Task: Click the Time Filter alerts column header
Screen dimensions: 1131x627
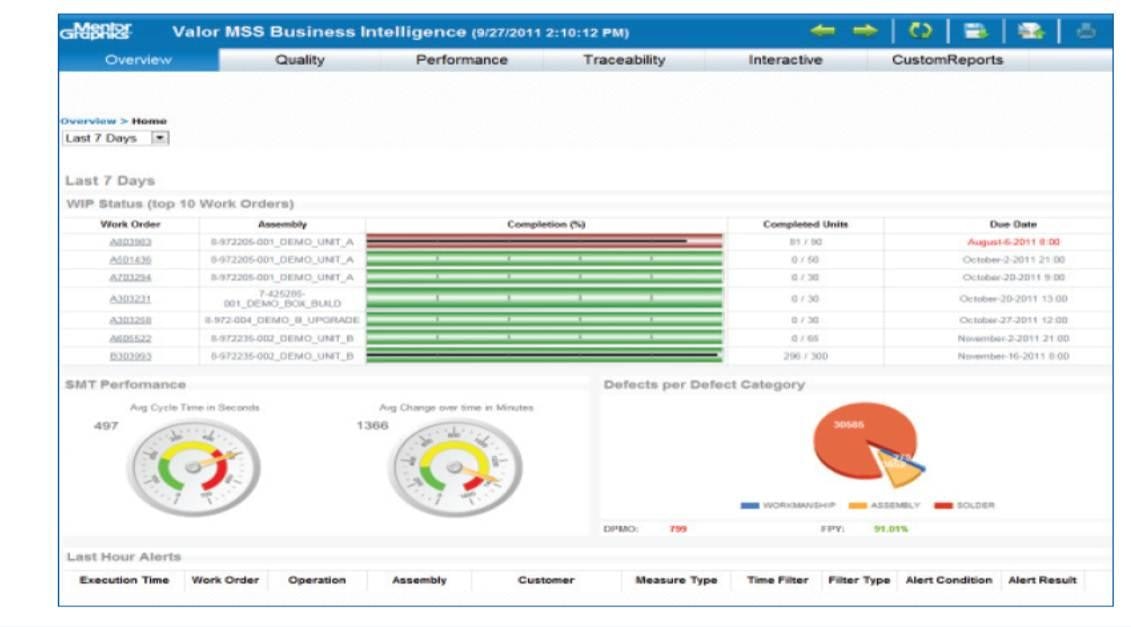Action: point(778,580)
